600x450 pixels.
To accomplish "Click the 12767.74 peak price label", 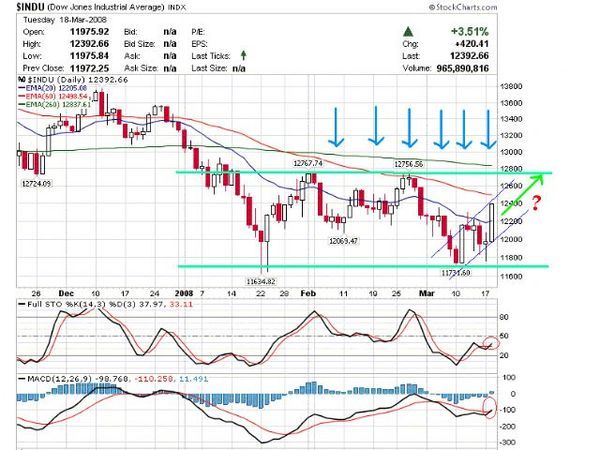I will coord(308,163).
